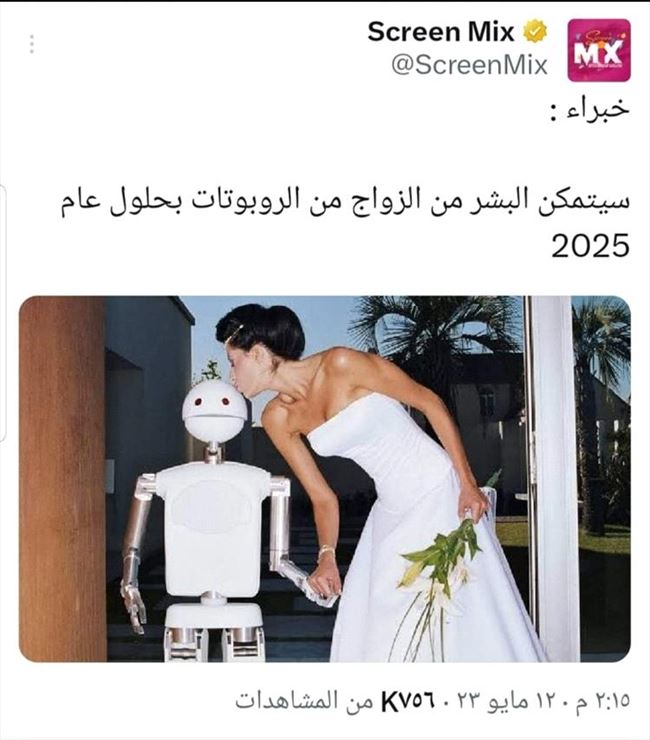This screenshot has height=740, width=650.
Task: Open the Screen Mix display name
Action: point(440,32)
